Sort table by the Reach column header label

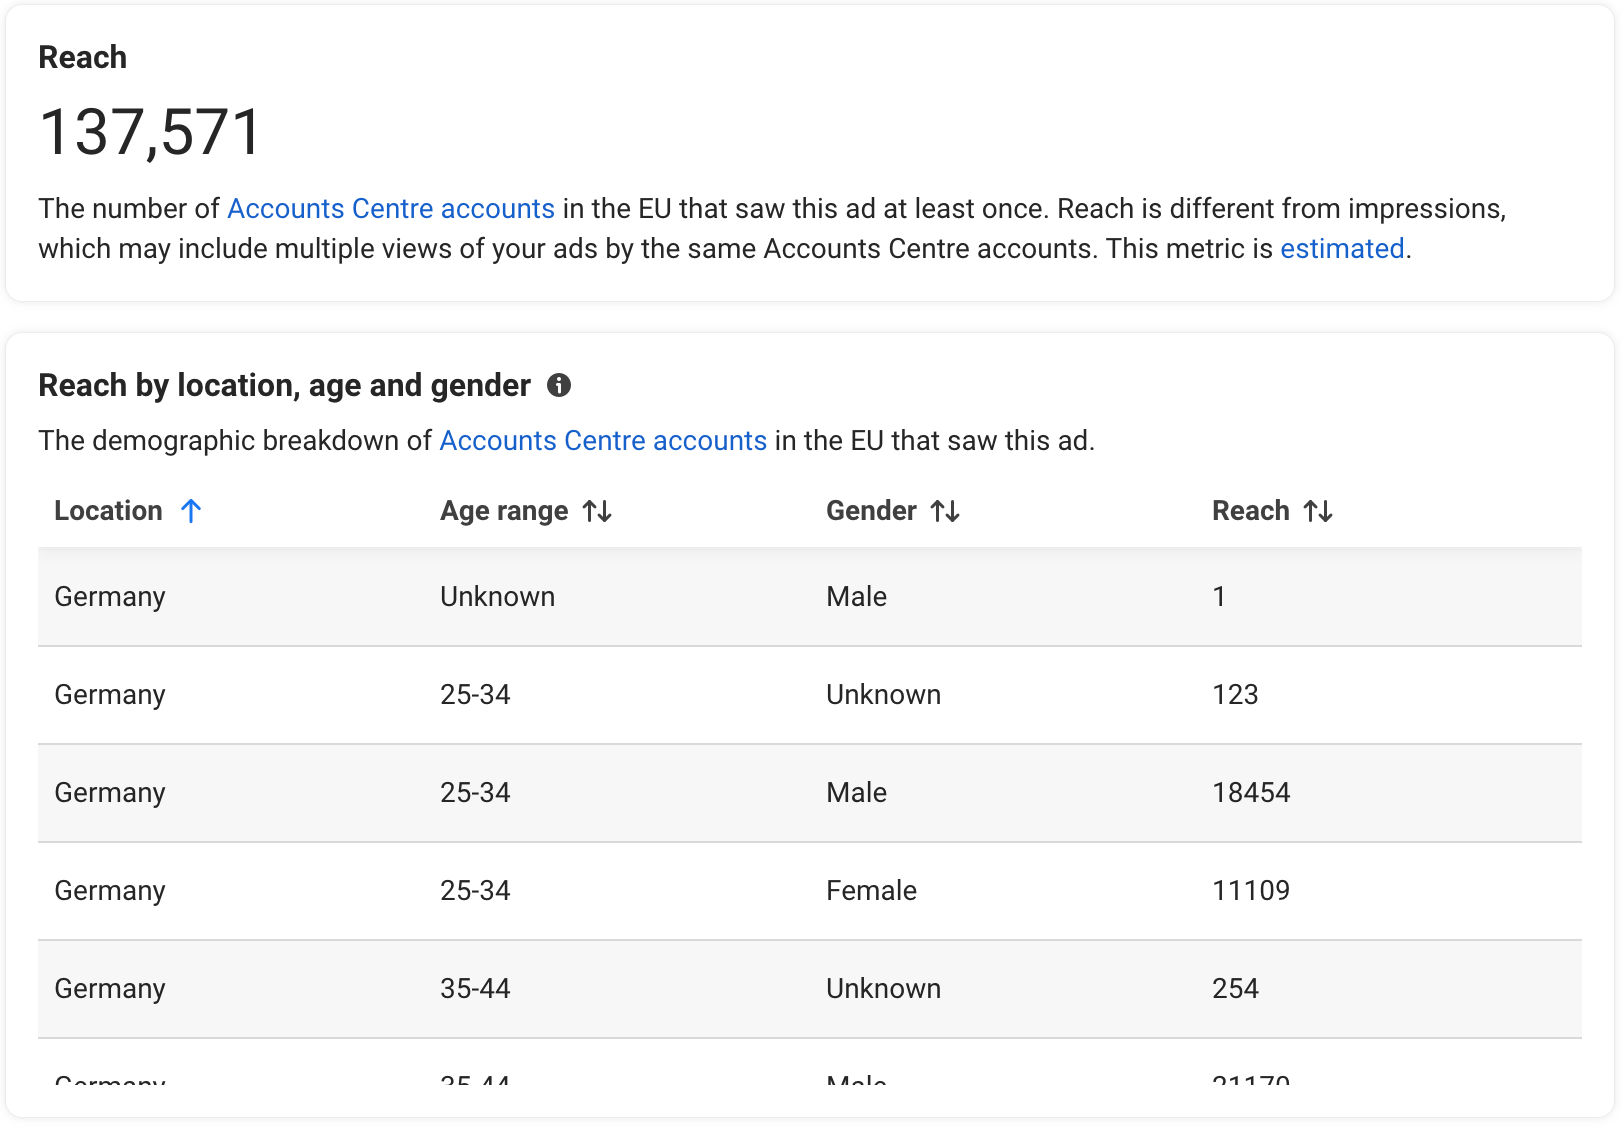(1250, 511)
